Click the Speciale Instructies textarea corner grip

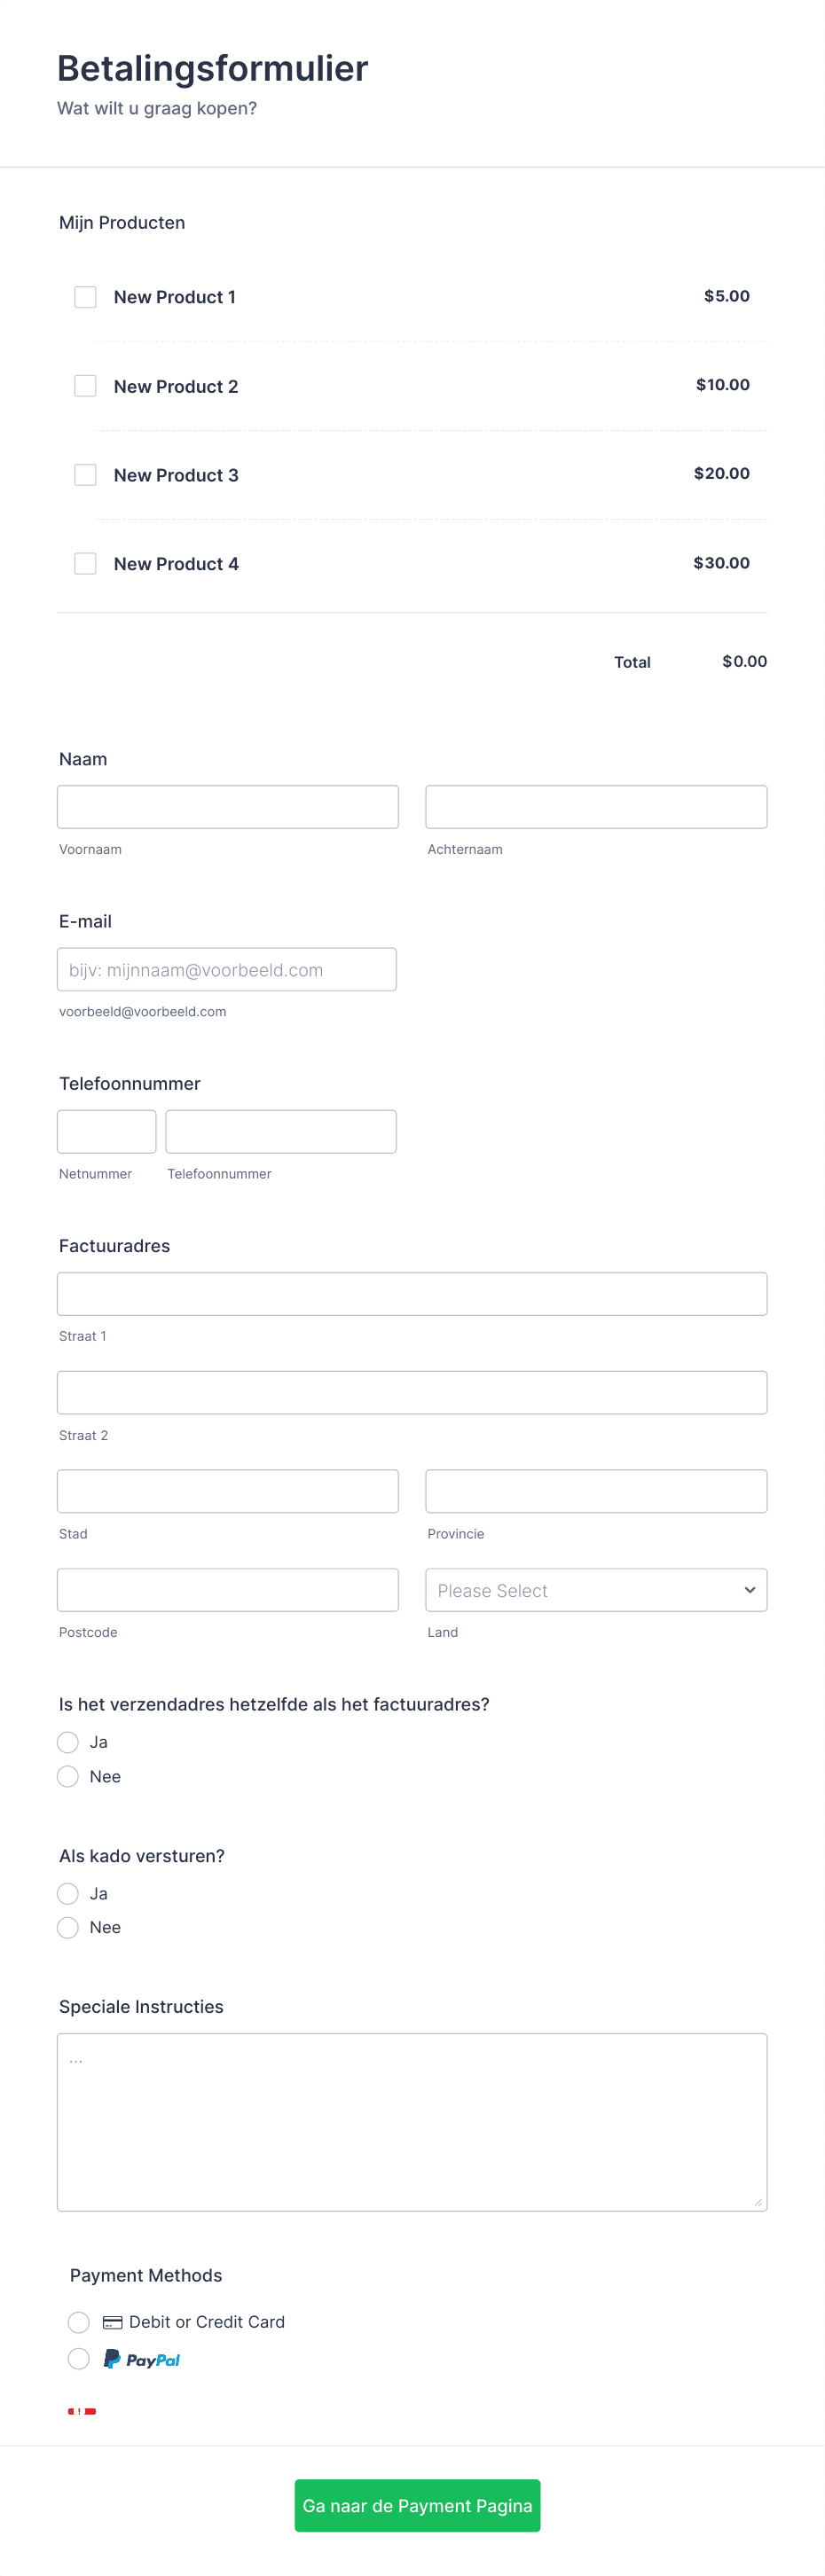[758, 2202]
